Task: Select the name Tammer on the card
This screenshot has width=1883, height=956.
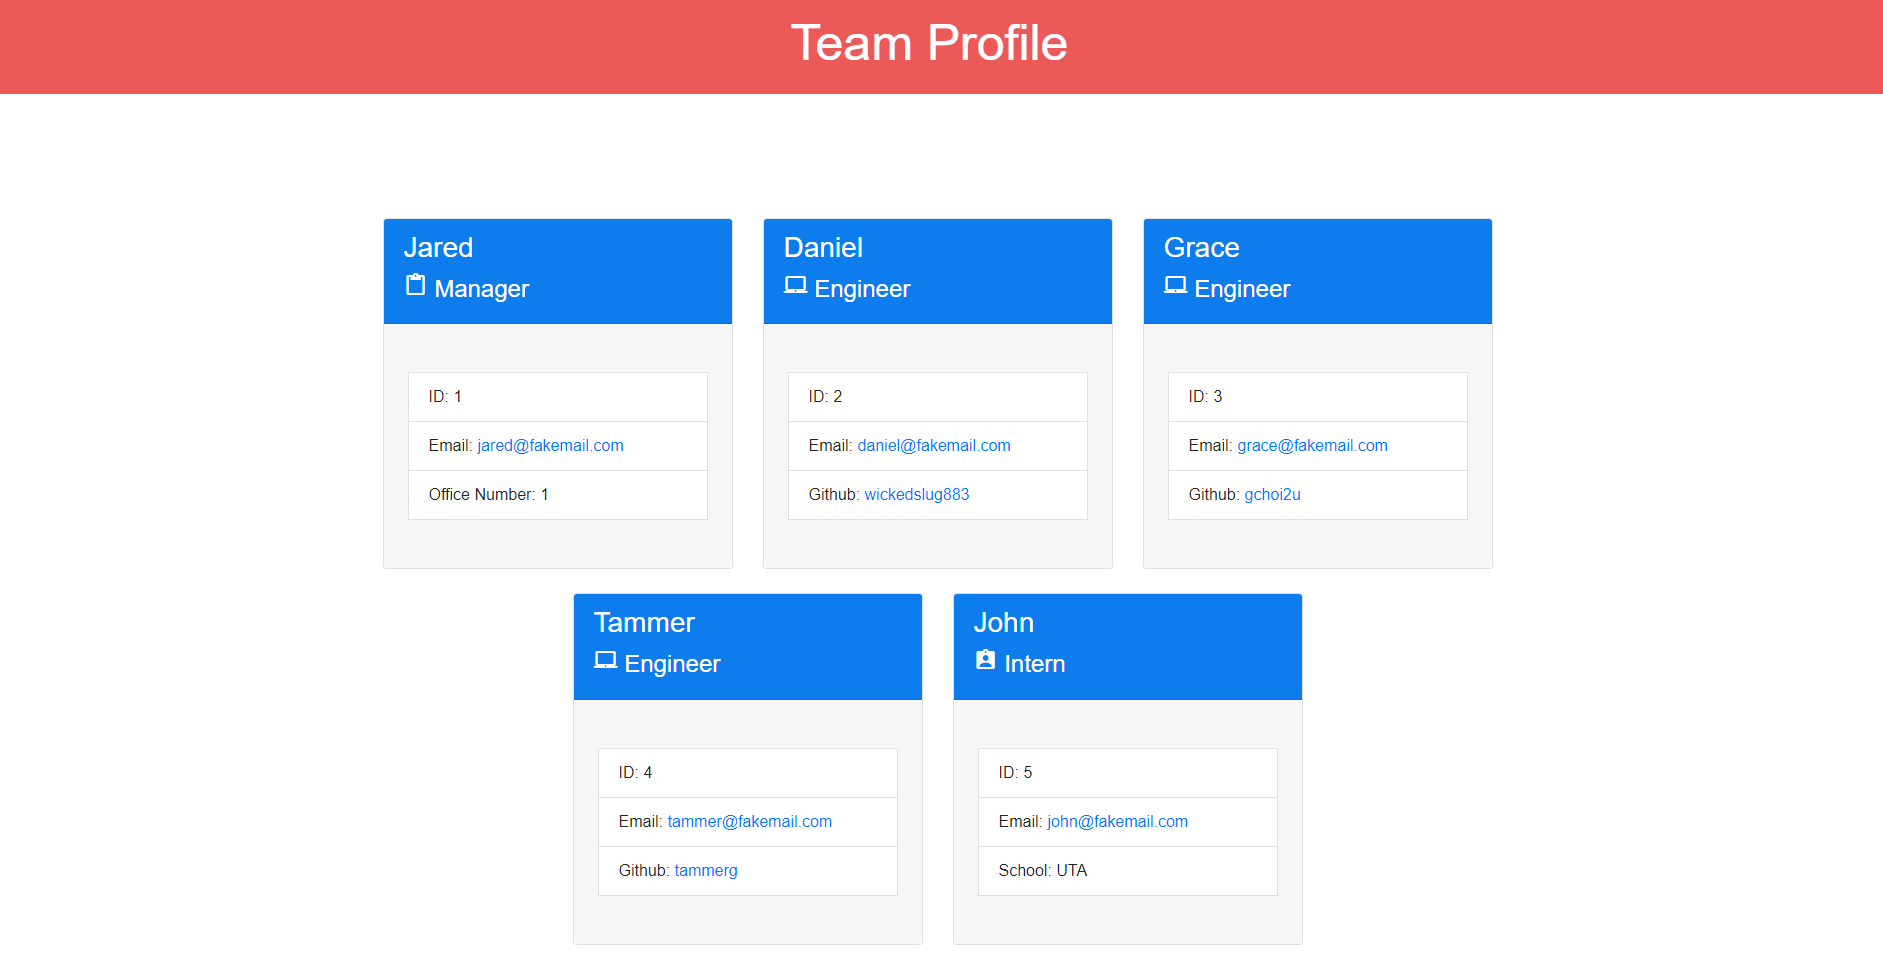Action: click(x=644, y=622)
